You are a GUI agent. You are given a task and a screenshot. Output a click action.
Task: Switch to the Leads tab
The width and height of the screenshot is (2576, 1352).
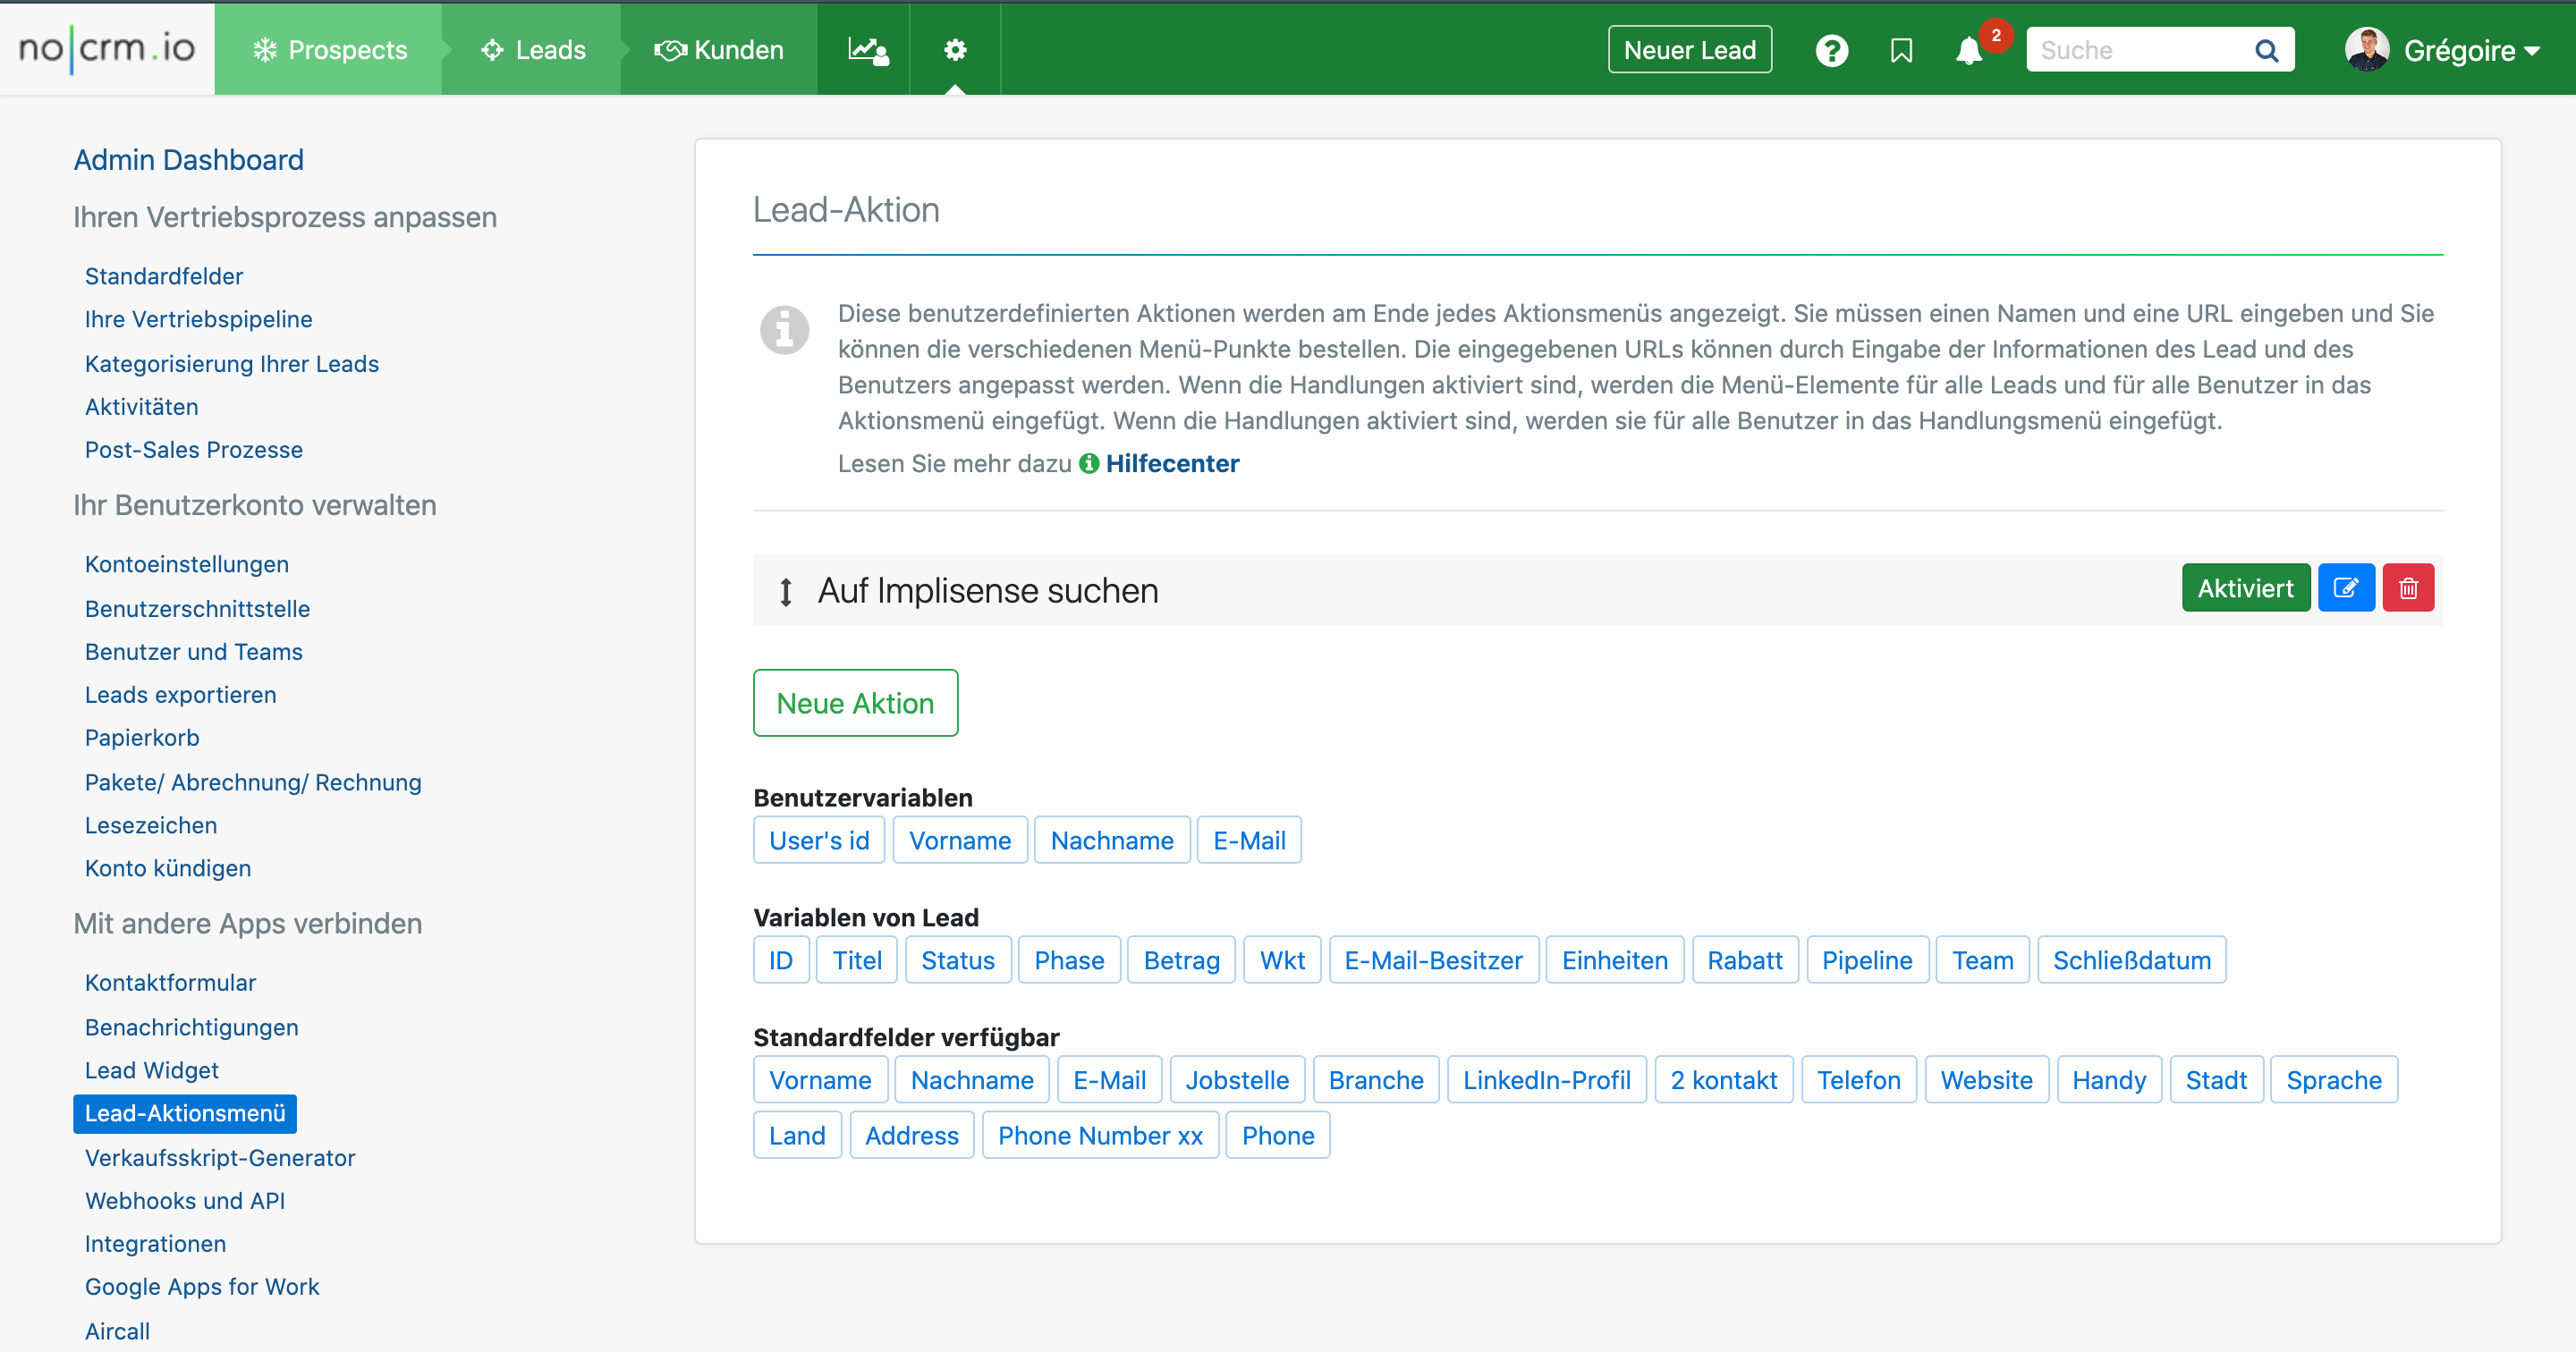532,50
